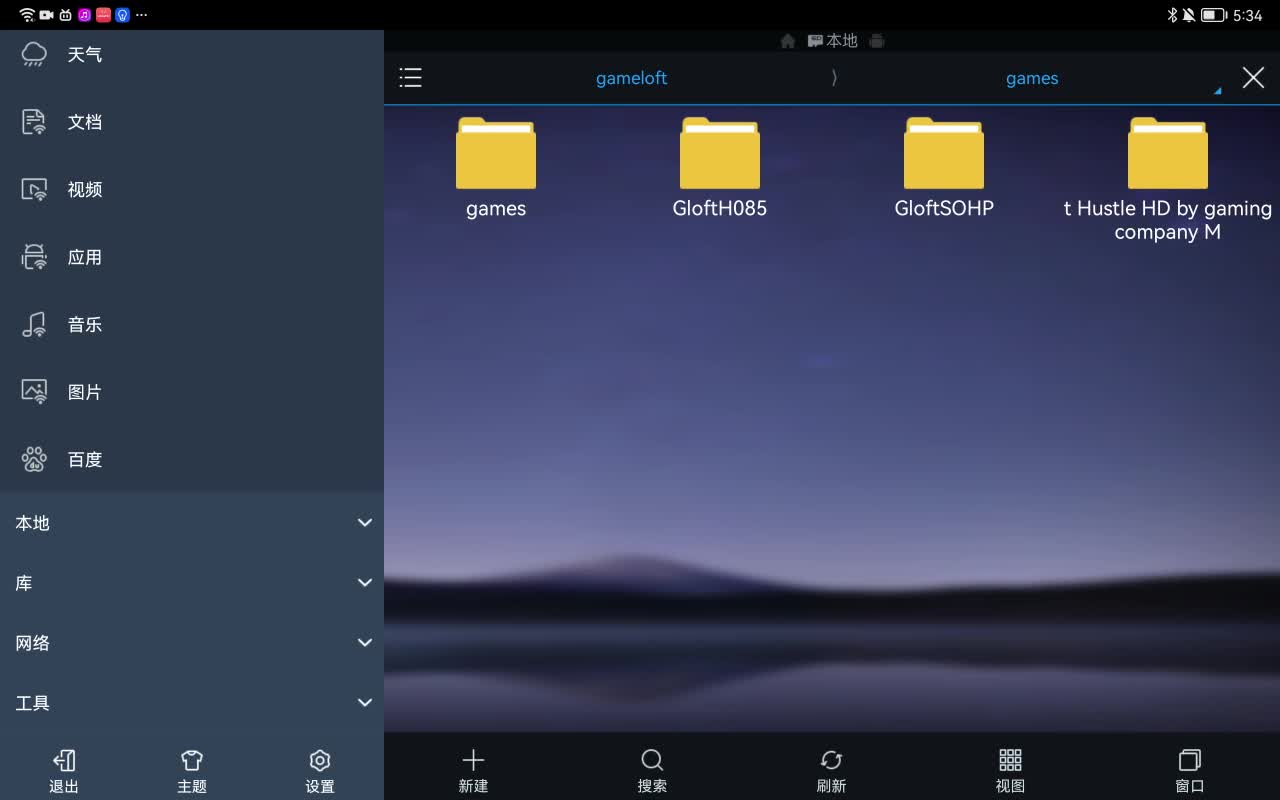The height and width of the screenshot is (800, 1280).
Task: Open the 文档 (Documents) category in sidebar
Action: [84, 121]
